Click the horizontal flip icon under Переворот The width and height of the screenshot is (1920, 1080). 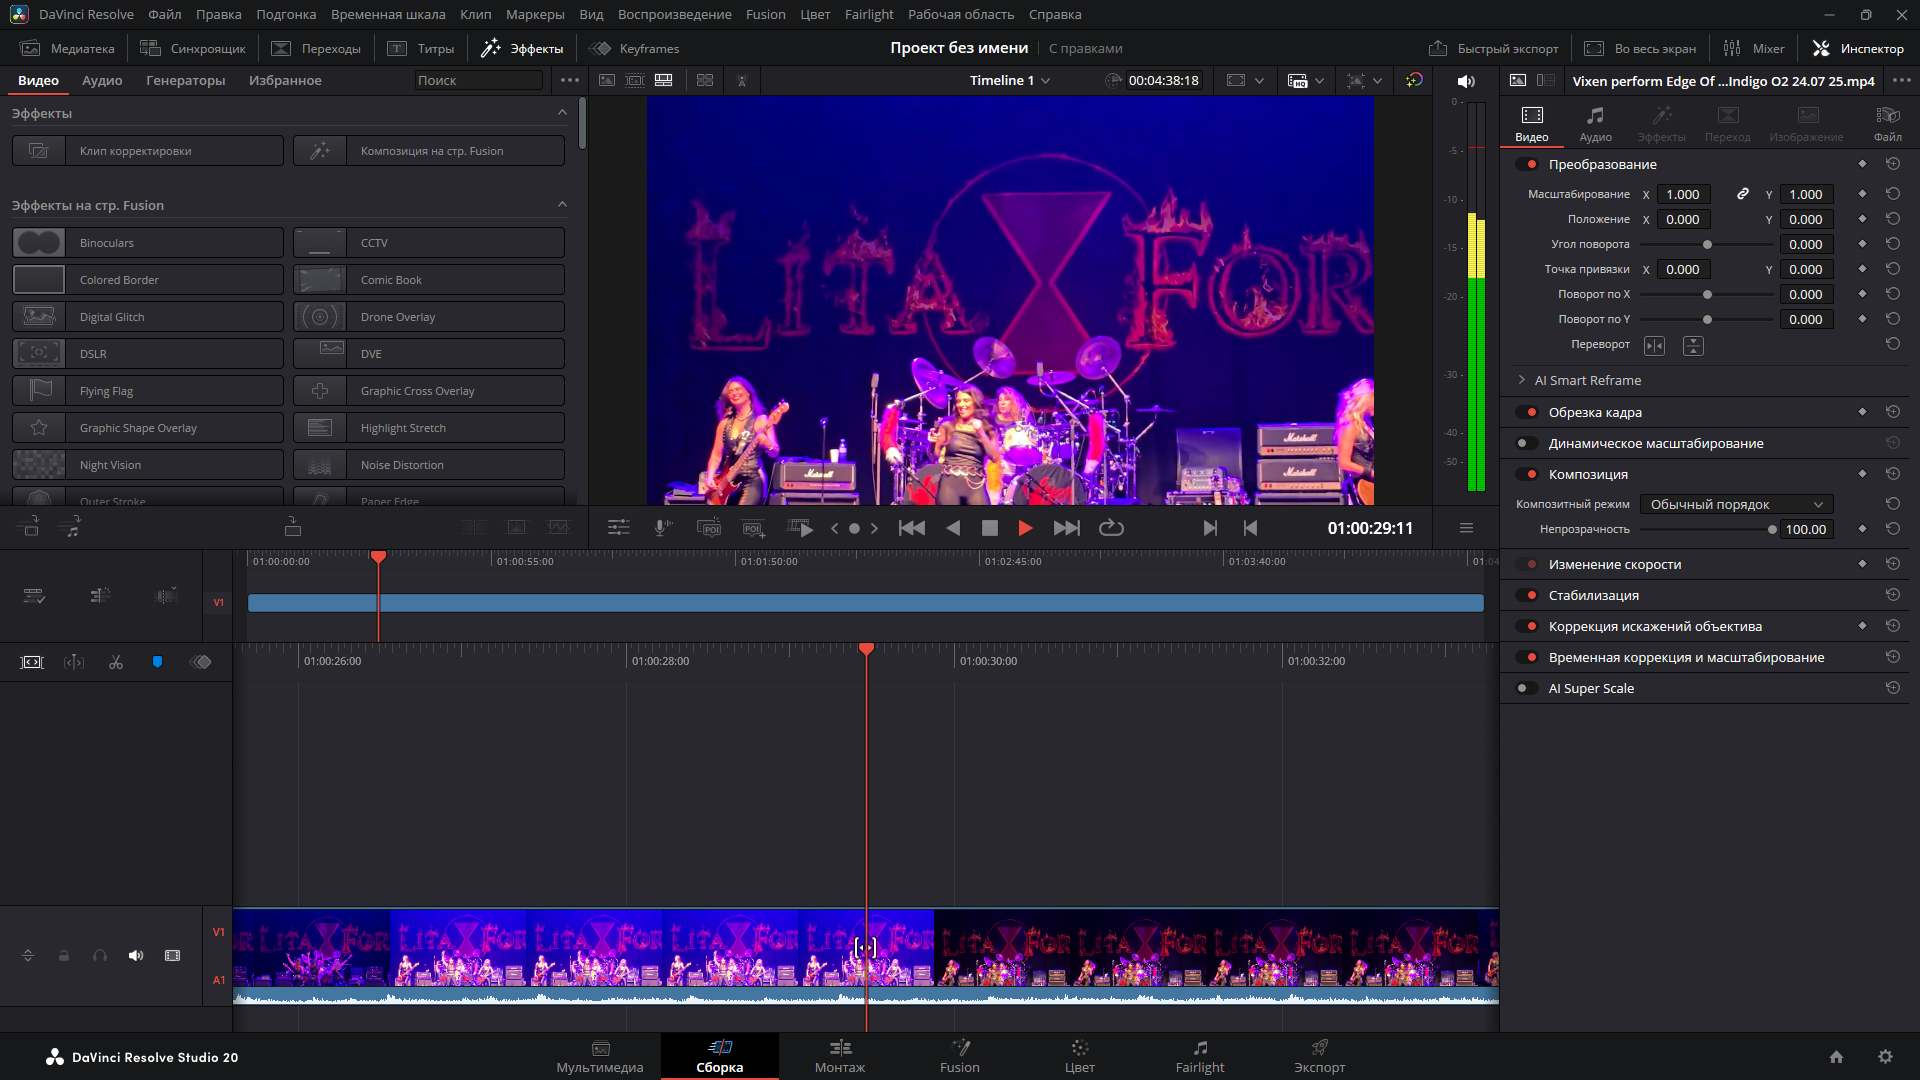[x=1655, y=345]
